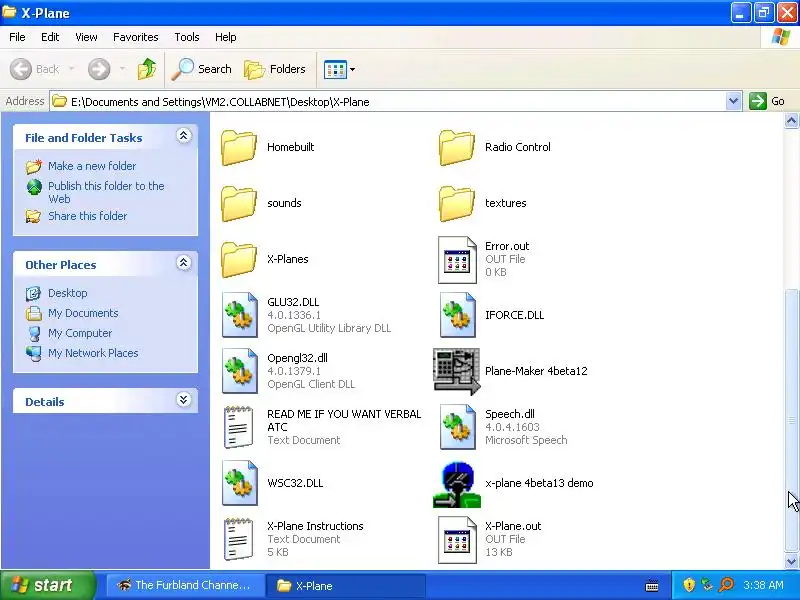800x600 pixels.
Task: Select the X-Plane Instructions document icon
Action: tap(238, 539)
